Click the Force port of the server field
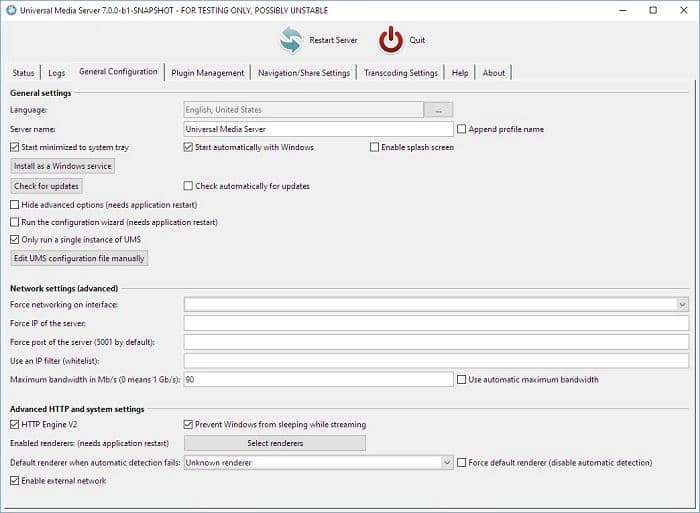700x513 pixels. [x=436, y=342]
